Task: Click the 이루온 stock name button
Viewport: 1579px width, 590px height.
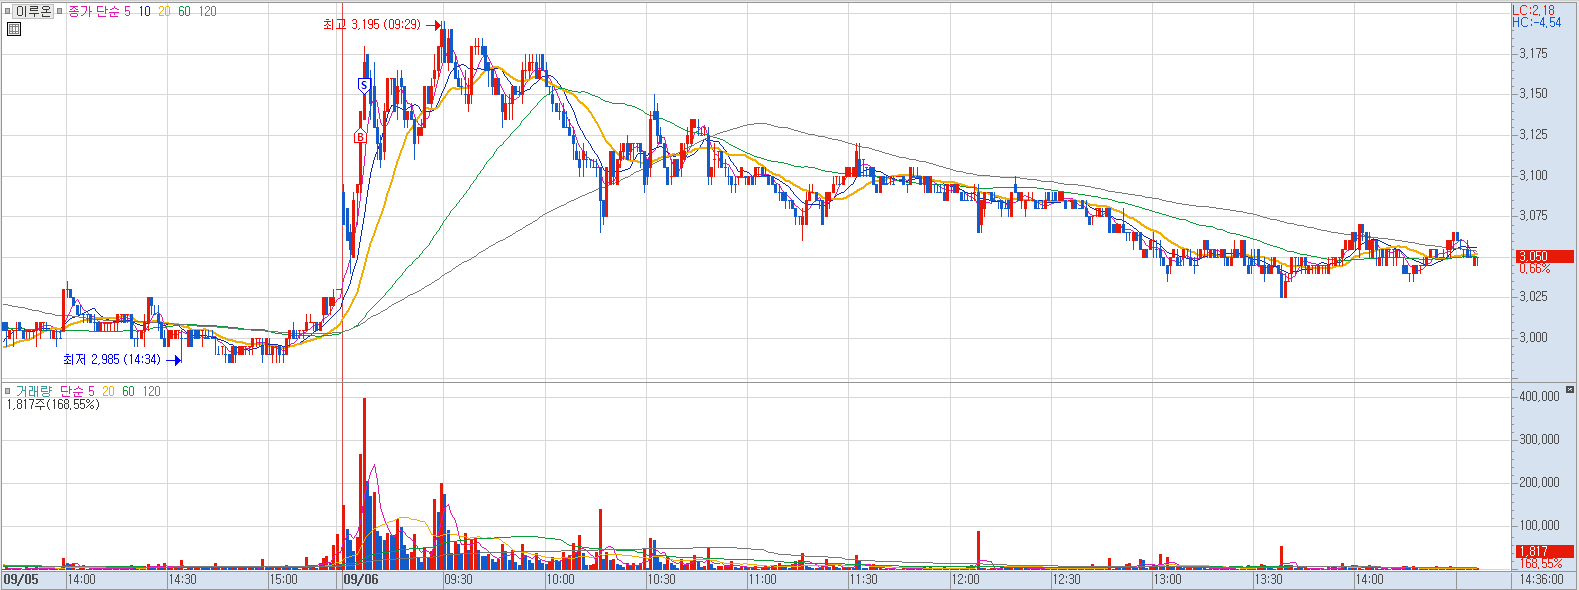Action: coord(33,11)
